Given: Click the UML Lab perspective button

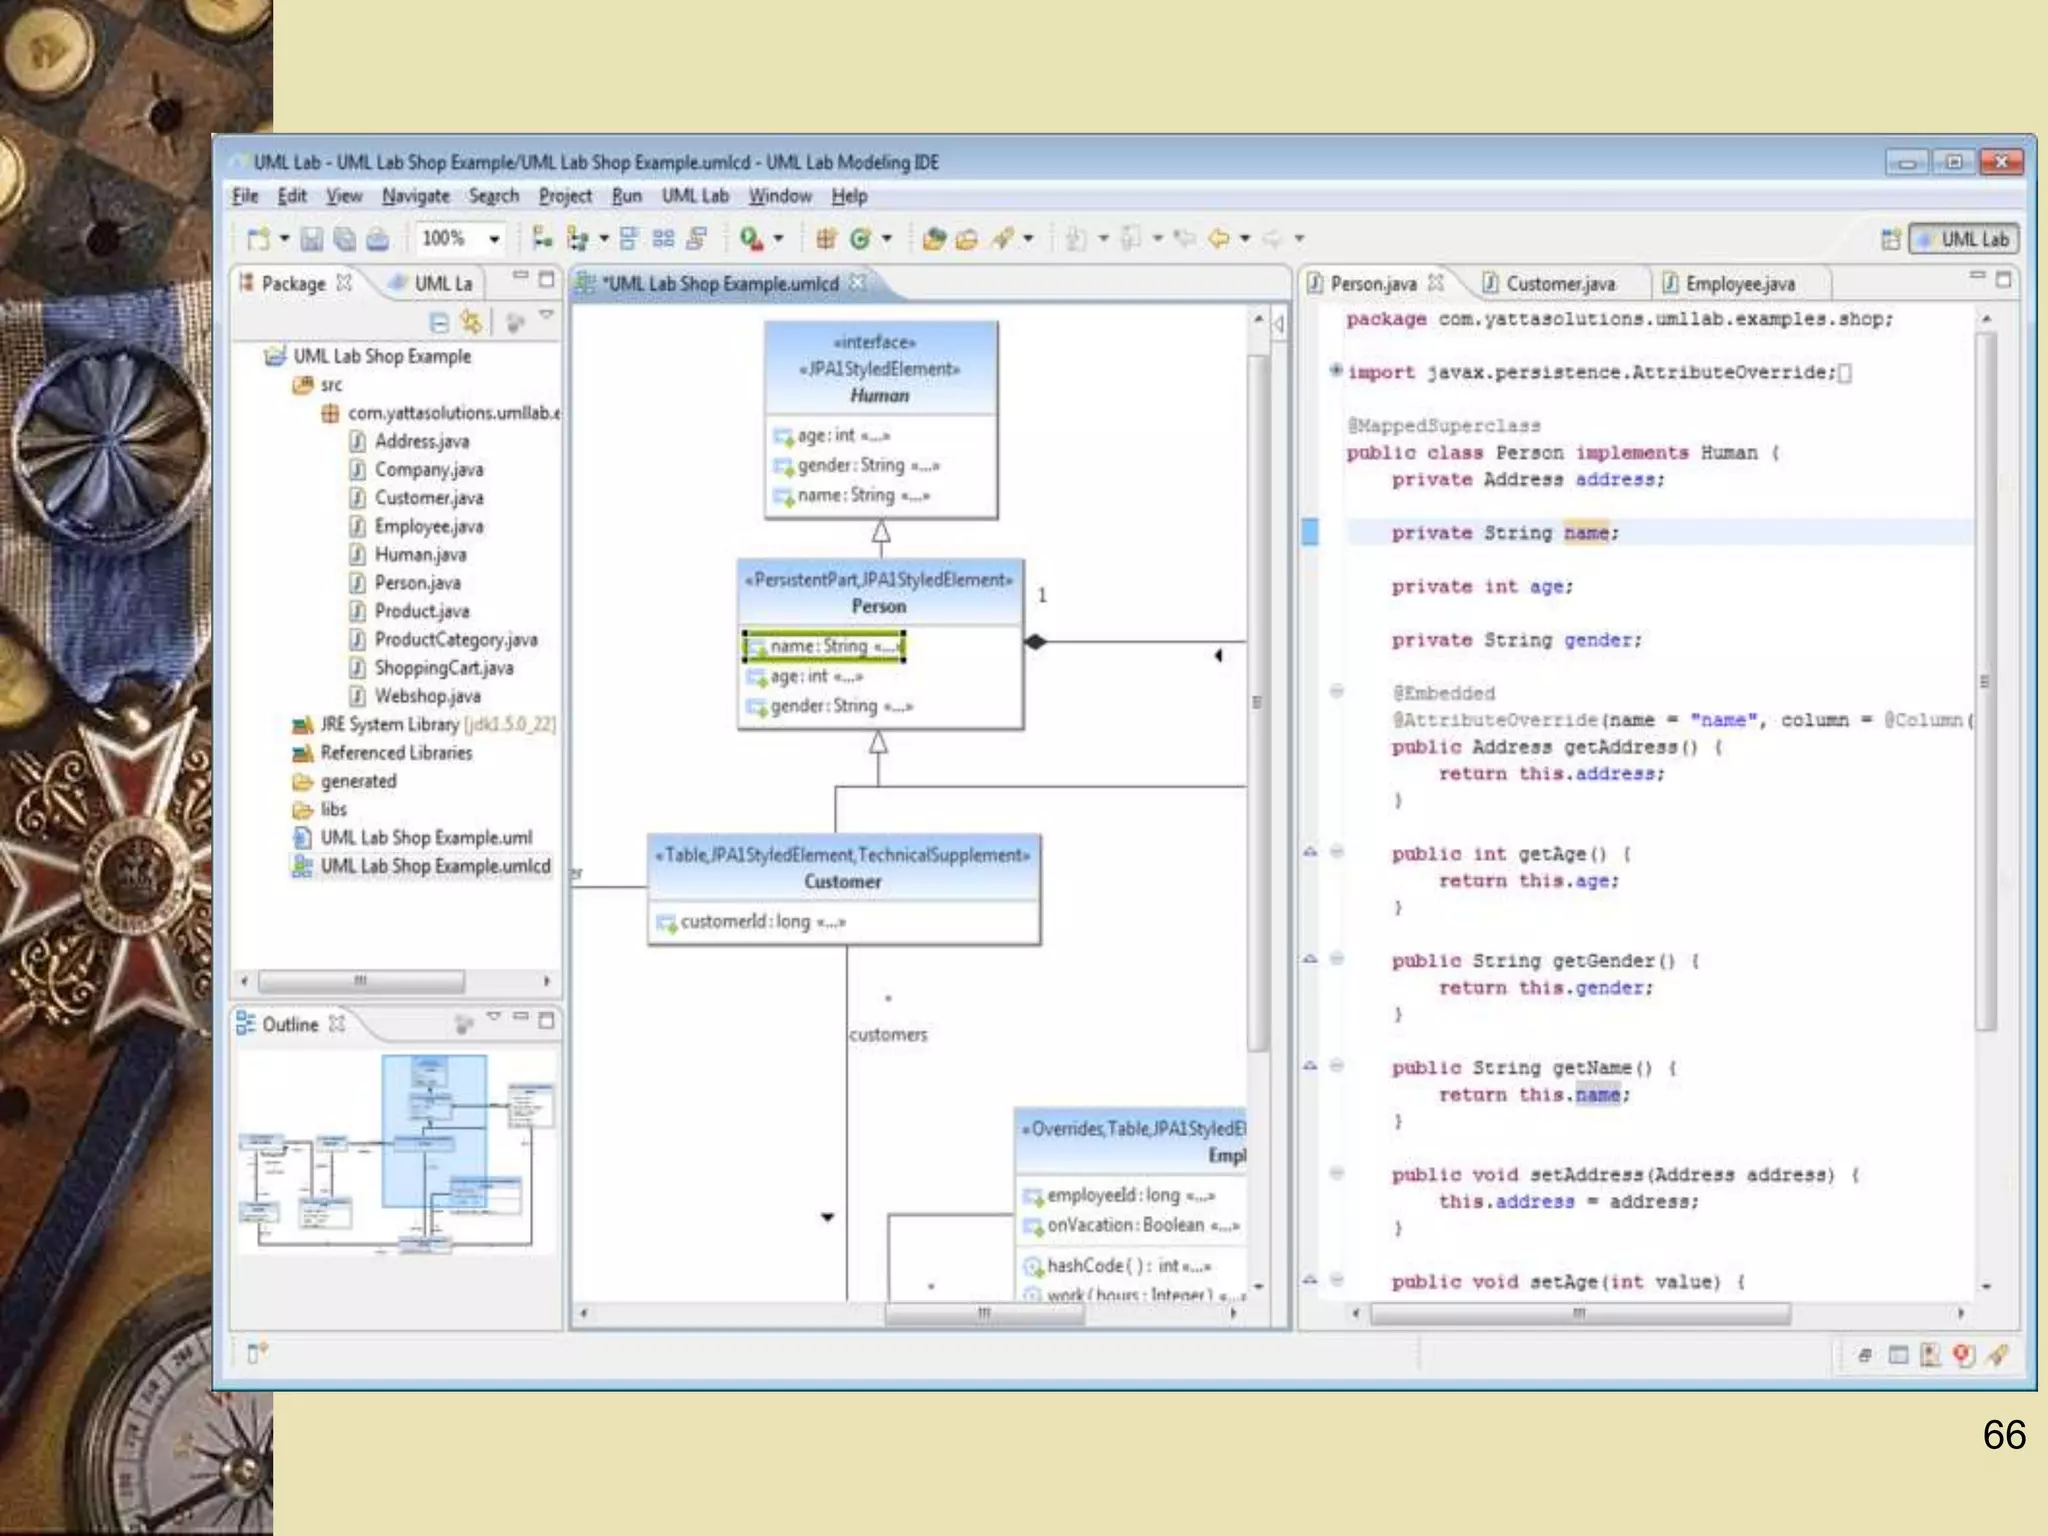Looking at the screenshot, I should 1964,239.
